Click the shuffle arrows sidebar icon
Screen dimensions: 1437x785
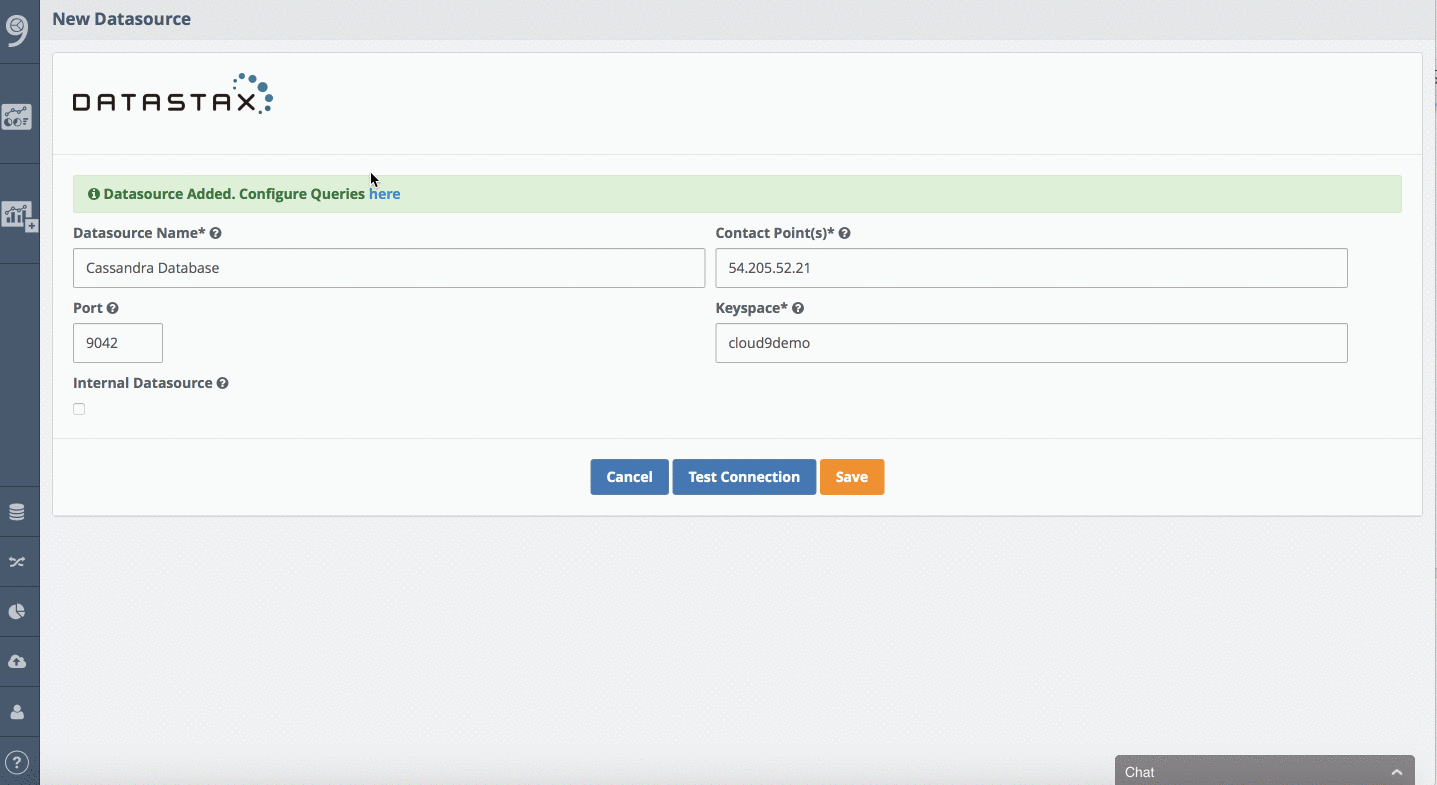[x=17, y=562]
